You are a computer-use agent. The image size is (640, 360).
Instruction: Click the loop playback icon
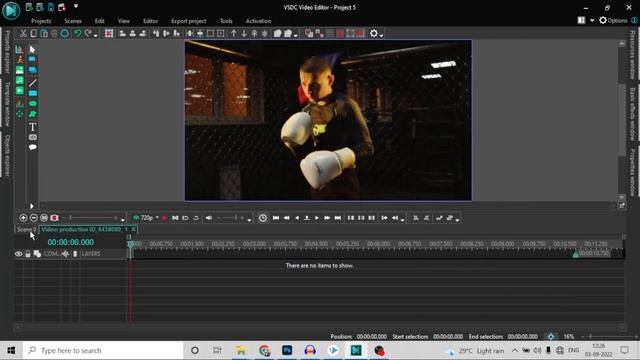point(196,218)
